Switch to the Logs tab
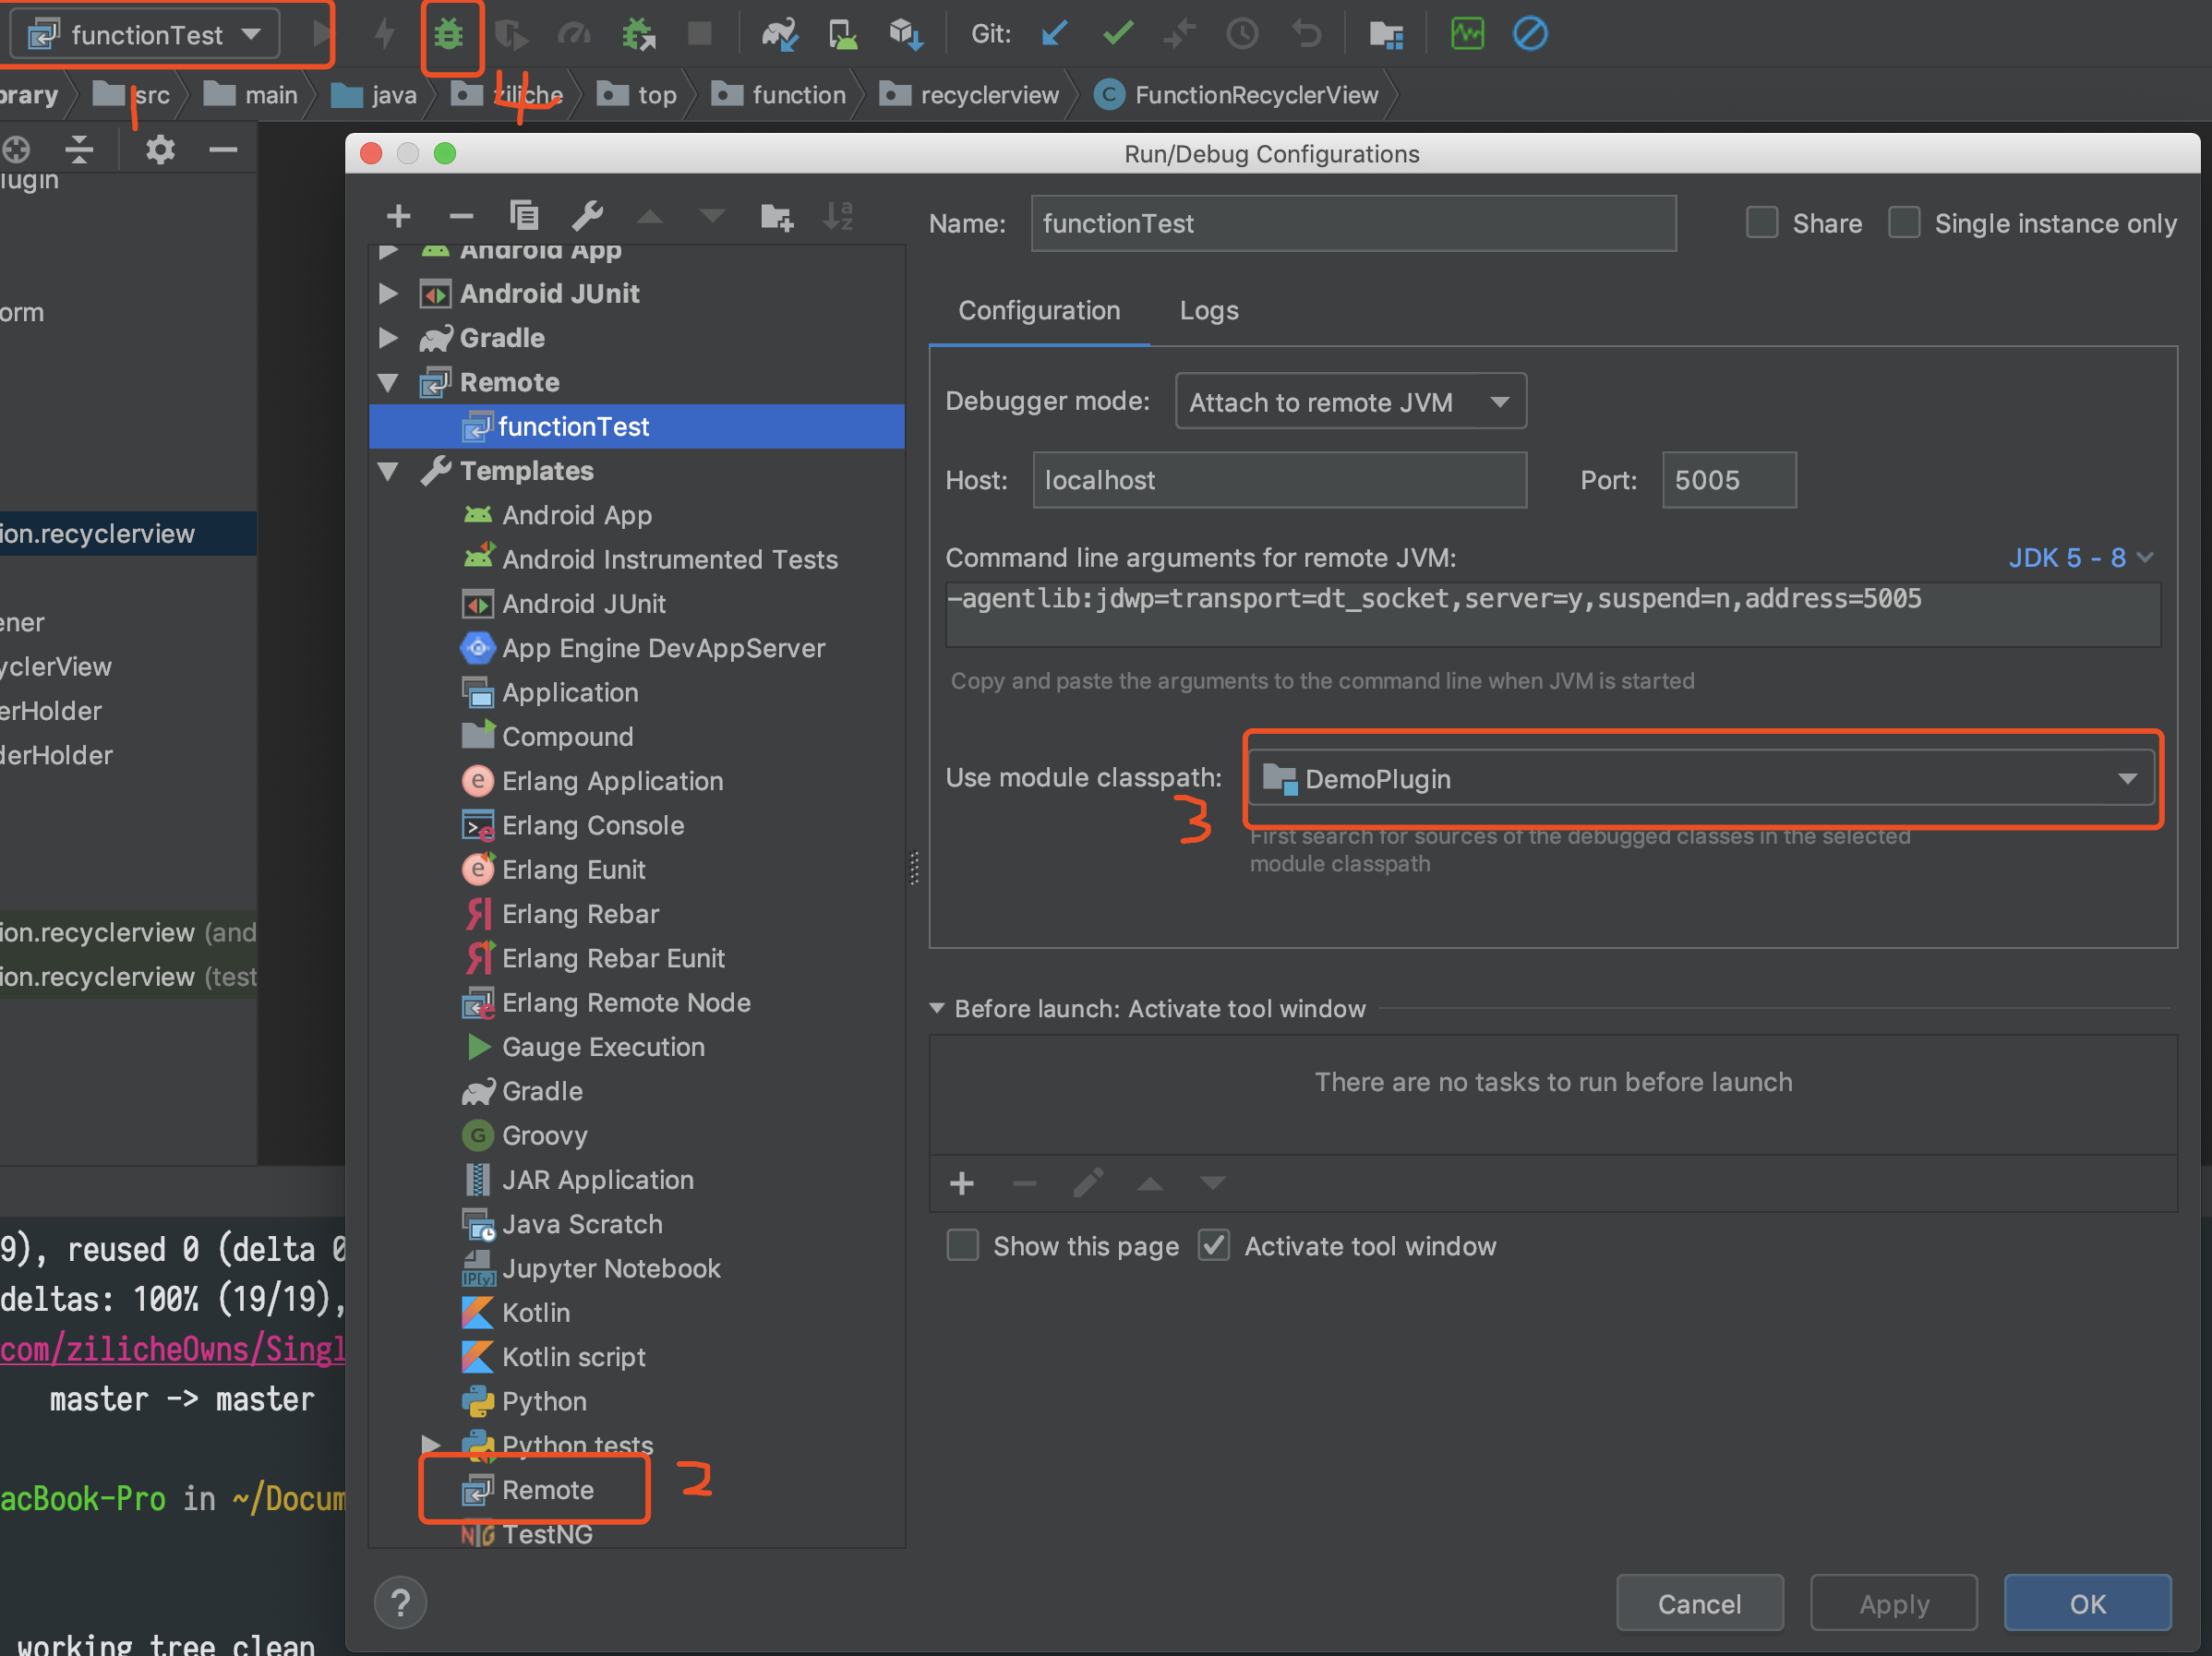Image resolution: width=2212 pixels, height=1656 pixels. point(1208,311)
